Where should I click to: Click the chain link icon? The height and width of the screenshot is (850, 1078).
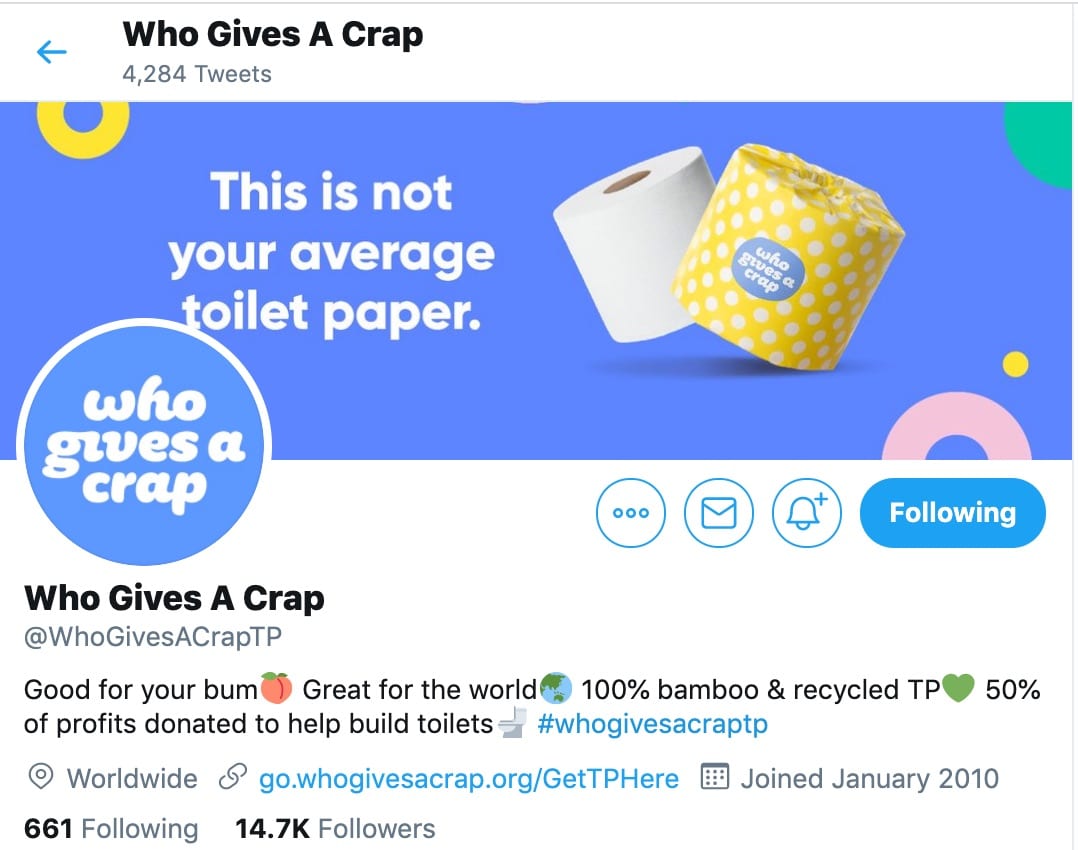point(232,777)
